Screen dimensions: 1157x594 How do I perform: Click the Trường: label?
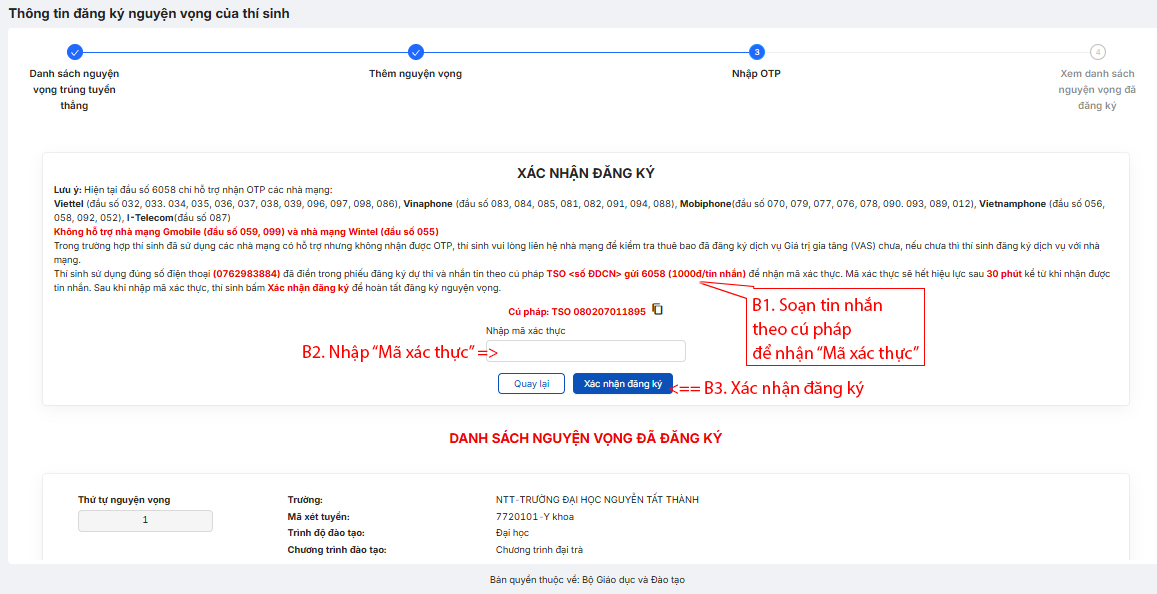305,500
